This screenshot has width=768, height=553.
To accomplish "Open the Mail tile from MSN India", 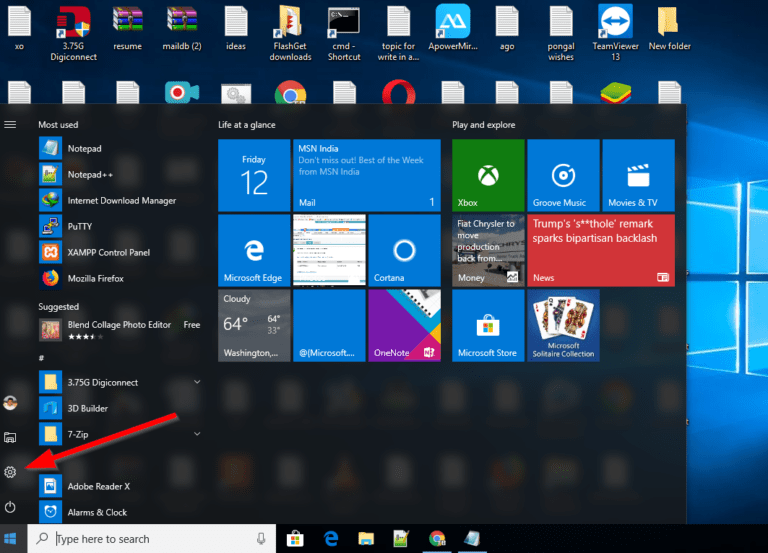I will [x=366, y=175].
